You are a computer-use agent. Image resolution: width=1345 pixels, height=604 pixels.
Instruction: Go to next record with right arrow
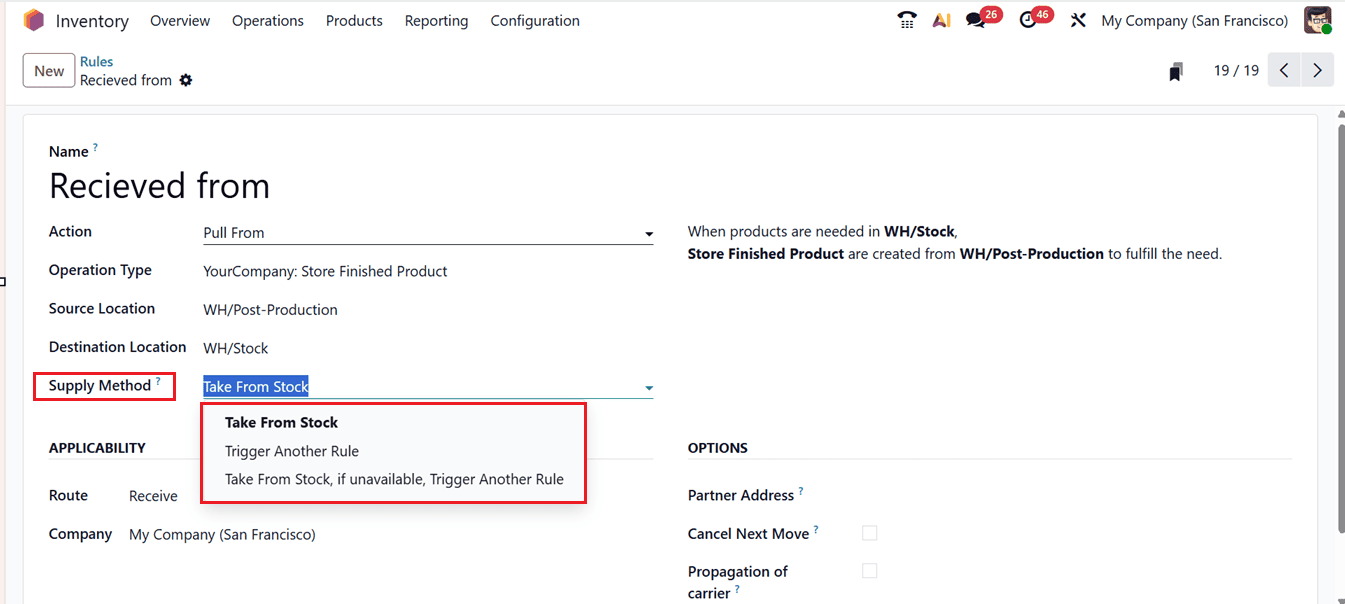tap(1317, 70)
